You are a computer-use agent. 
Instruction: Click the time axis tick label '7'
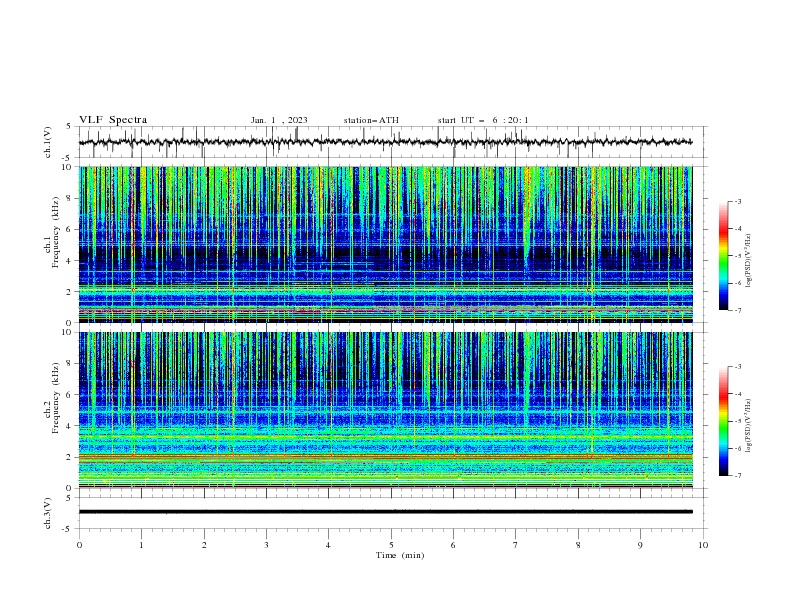[x=515, y=545]
